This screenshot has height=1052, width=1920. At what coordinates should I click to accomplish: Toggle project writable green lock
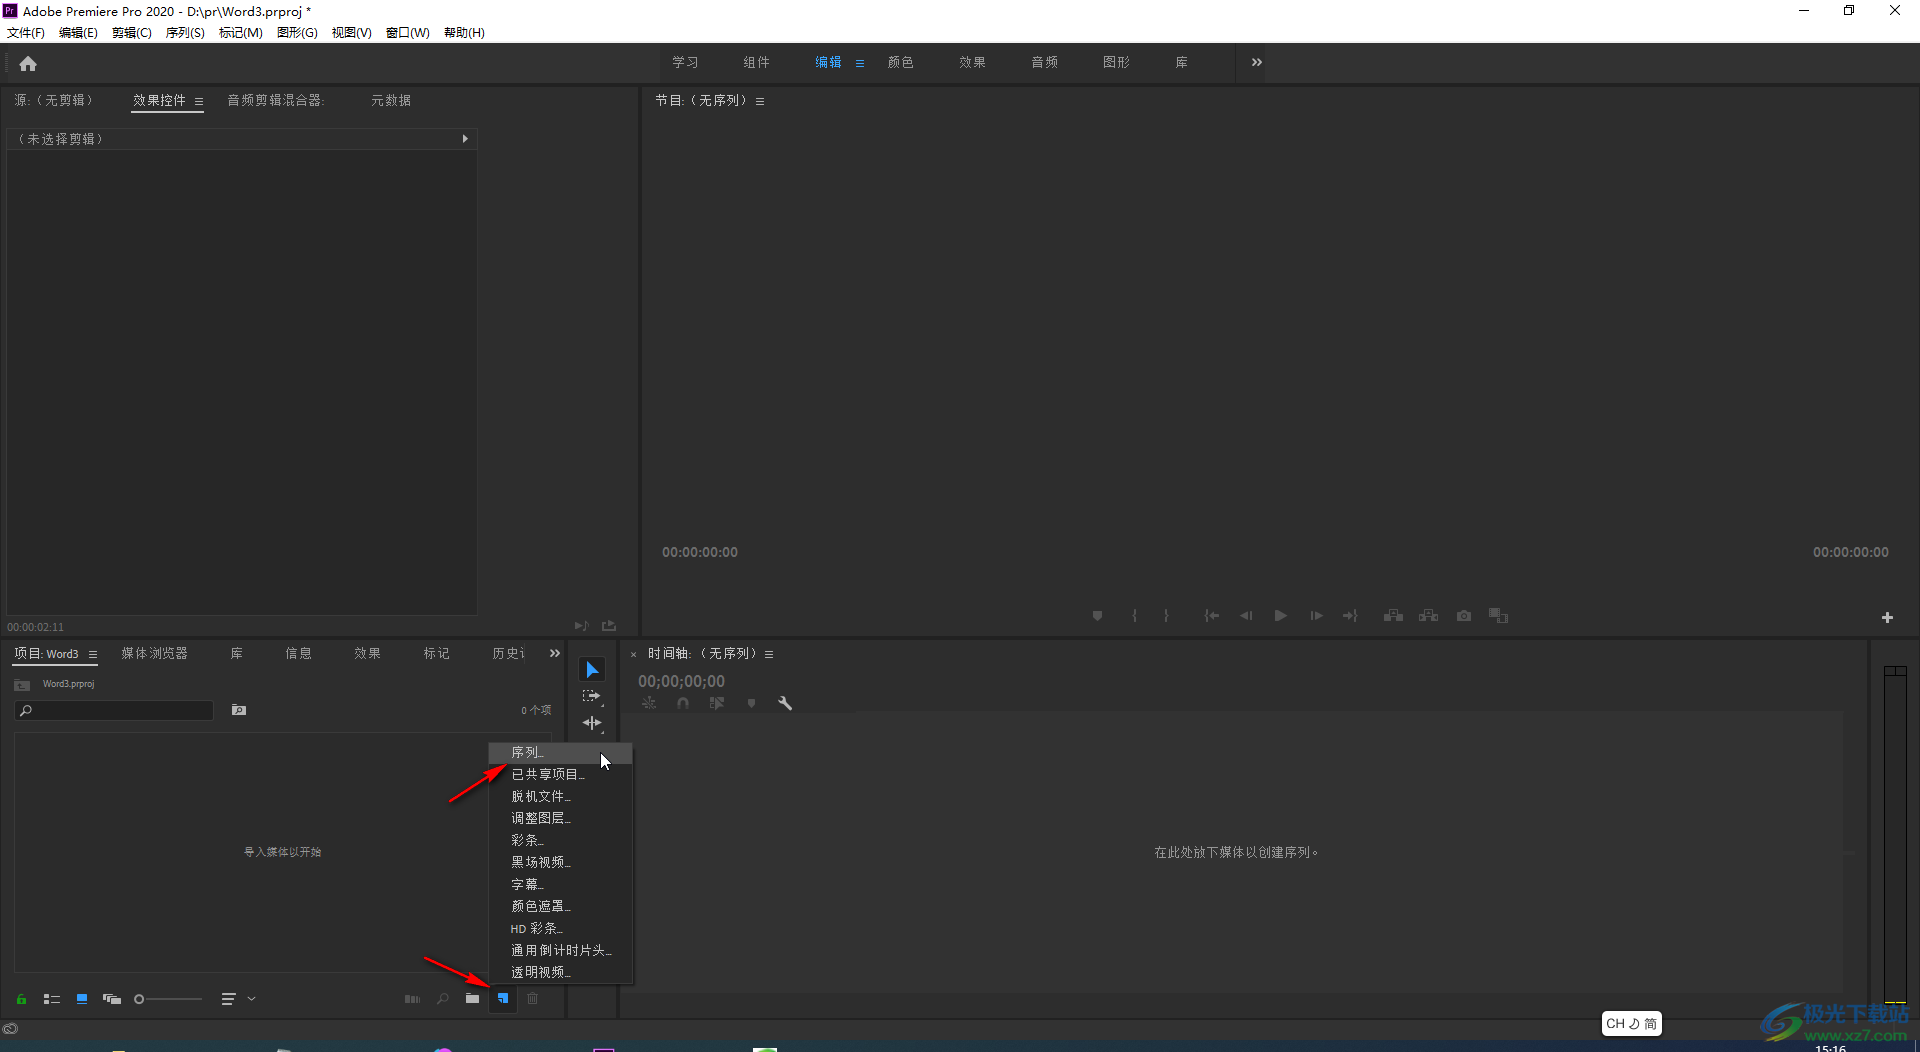[x=21, y=999]
